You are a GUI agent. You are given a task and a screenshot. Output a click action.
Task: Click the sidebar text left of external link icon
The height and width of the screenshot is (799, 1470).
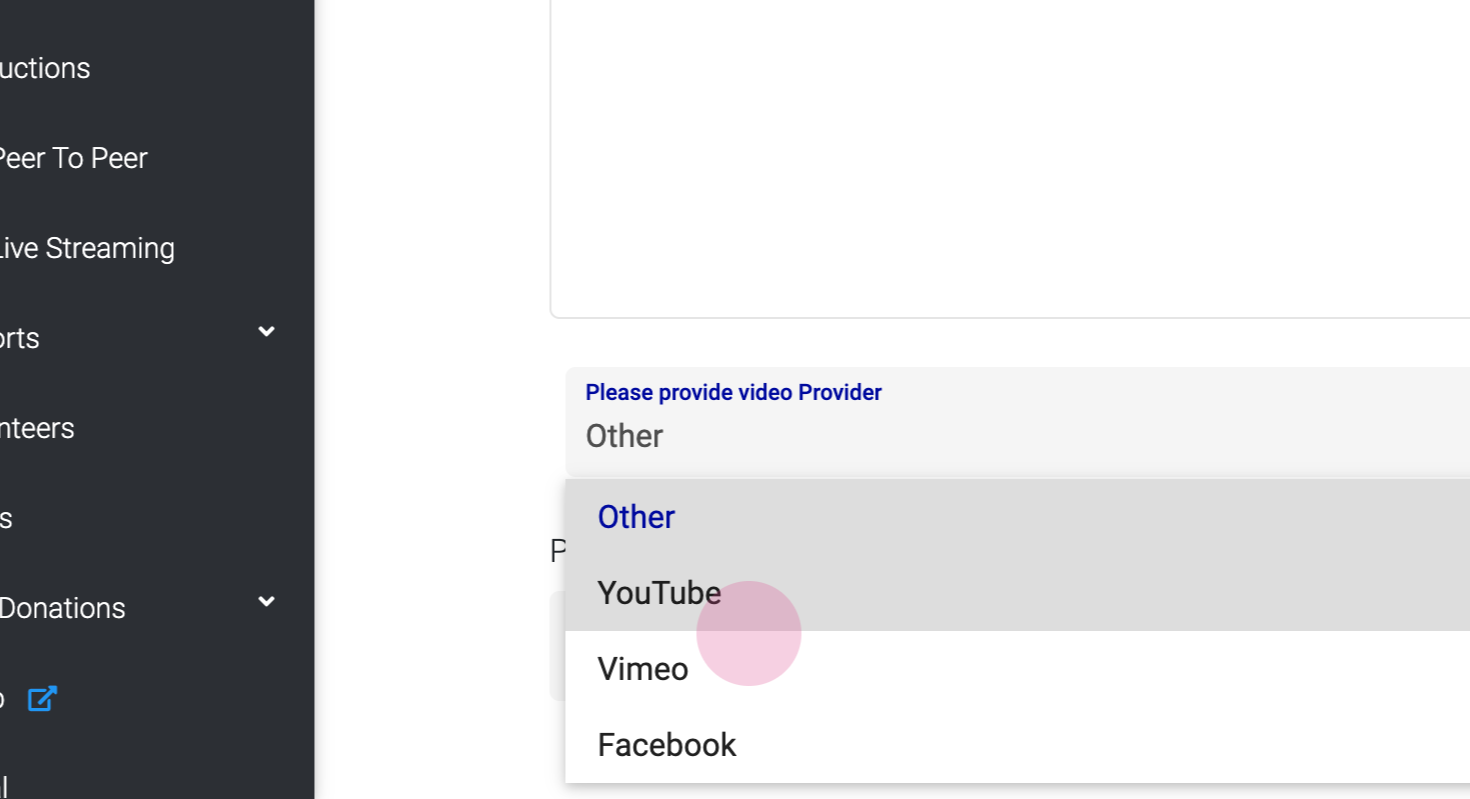tap(3, 698)
